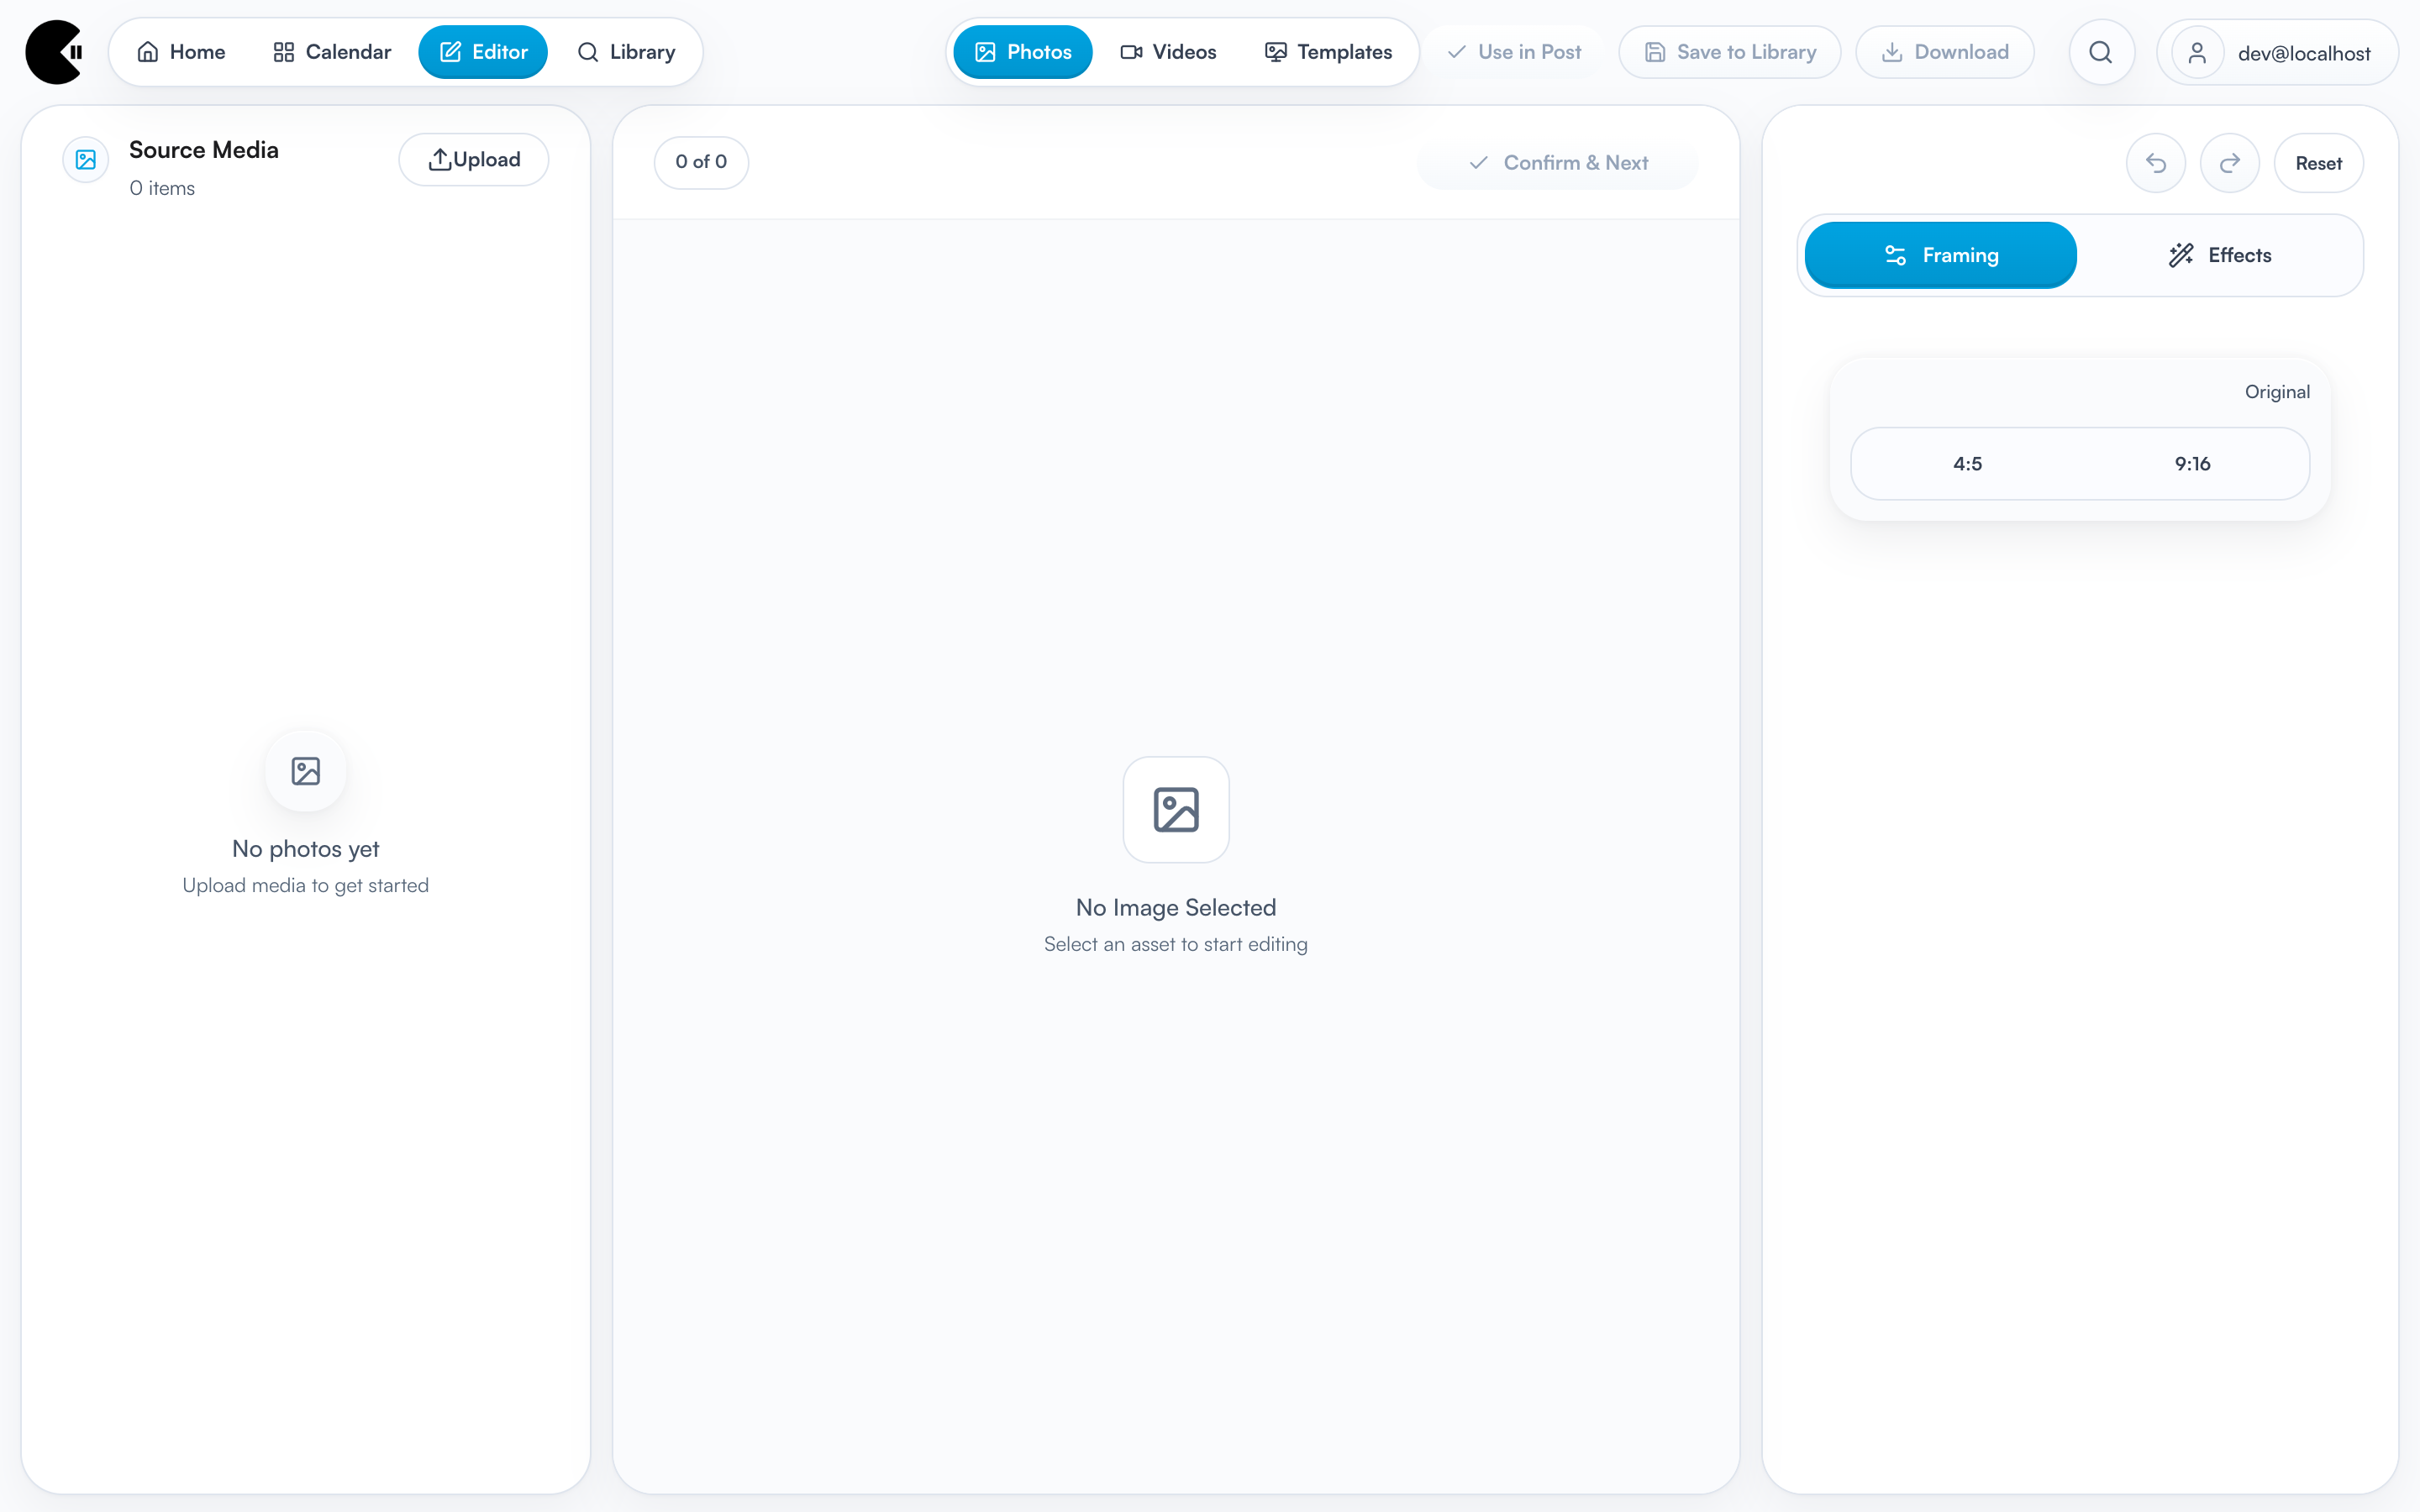The width and height of the screenshot is (2420, 1512).
Task: Open the dev@localhost account menu
Action: click(x=2302, y=53)
